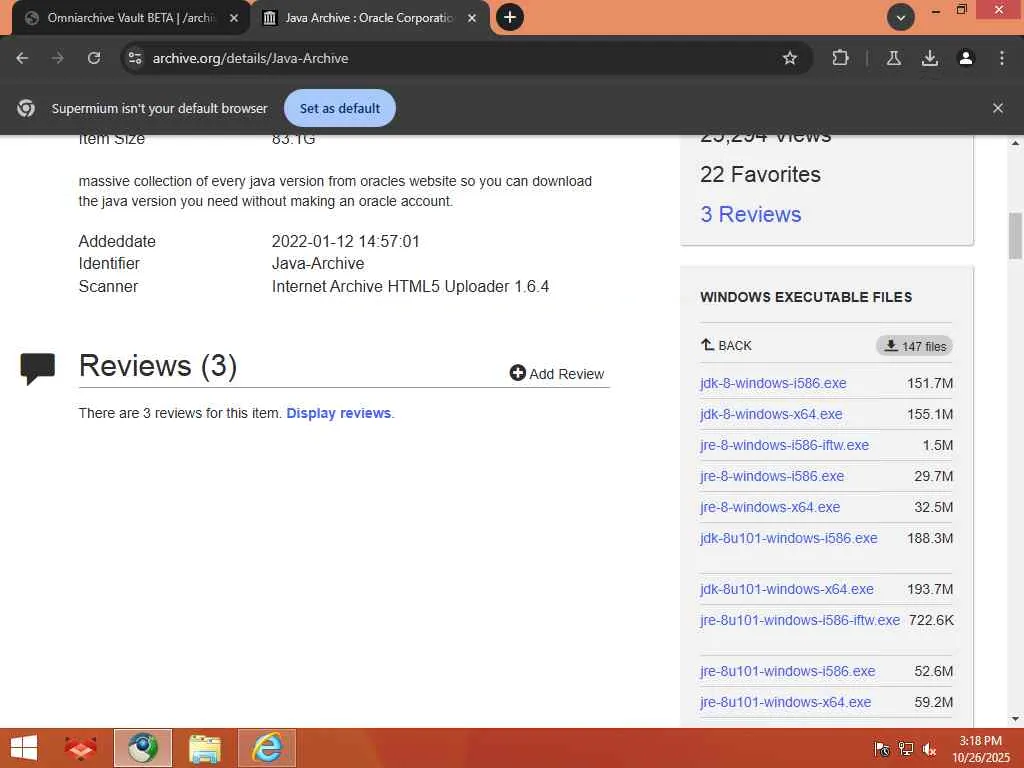Select the 'Java-Archive' identifier text
Image resolution: width=1024 pixels, height=768 pixels.
click(x=318, y=264)
